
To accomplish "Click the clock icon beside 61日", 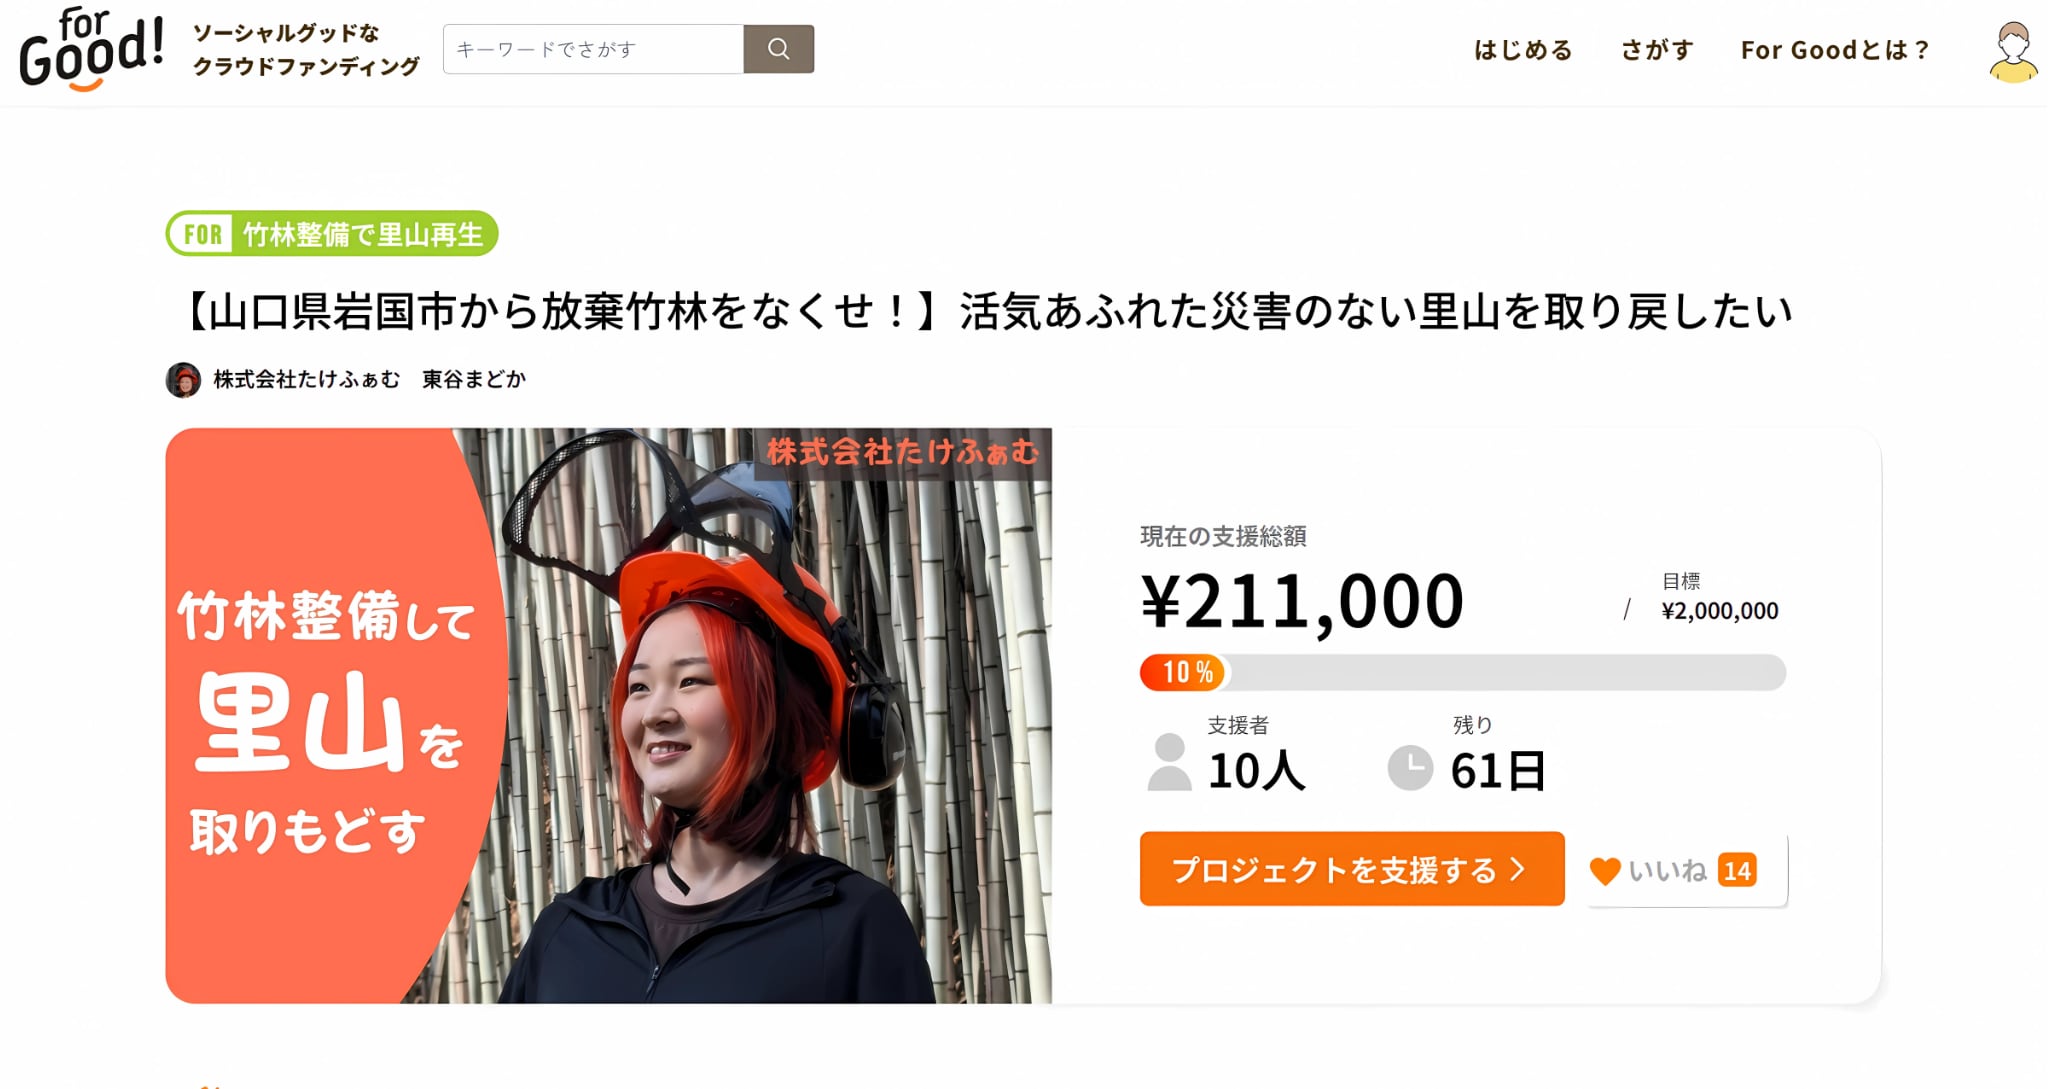I will tap(1410, 768).
